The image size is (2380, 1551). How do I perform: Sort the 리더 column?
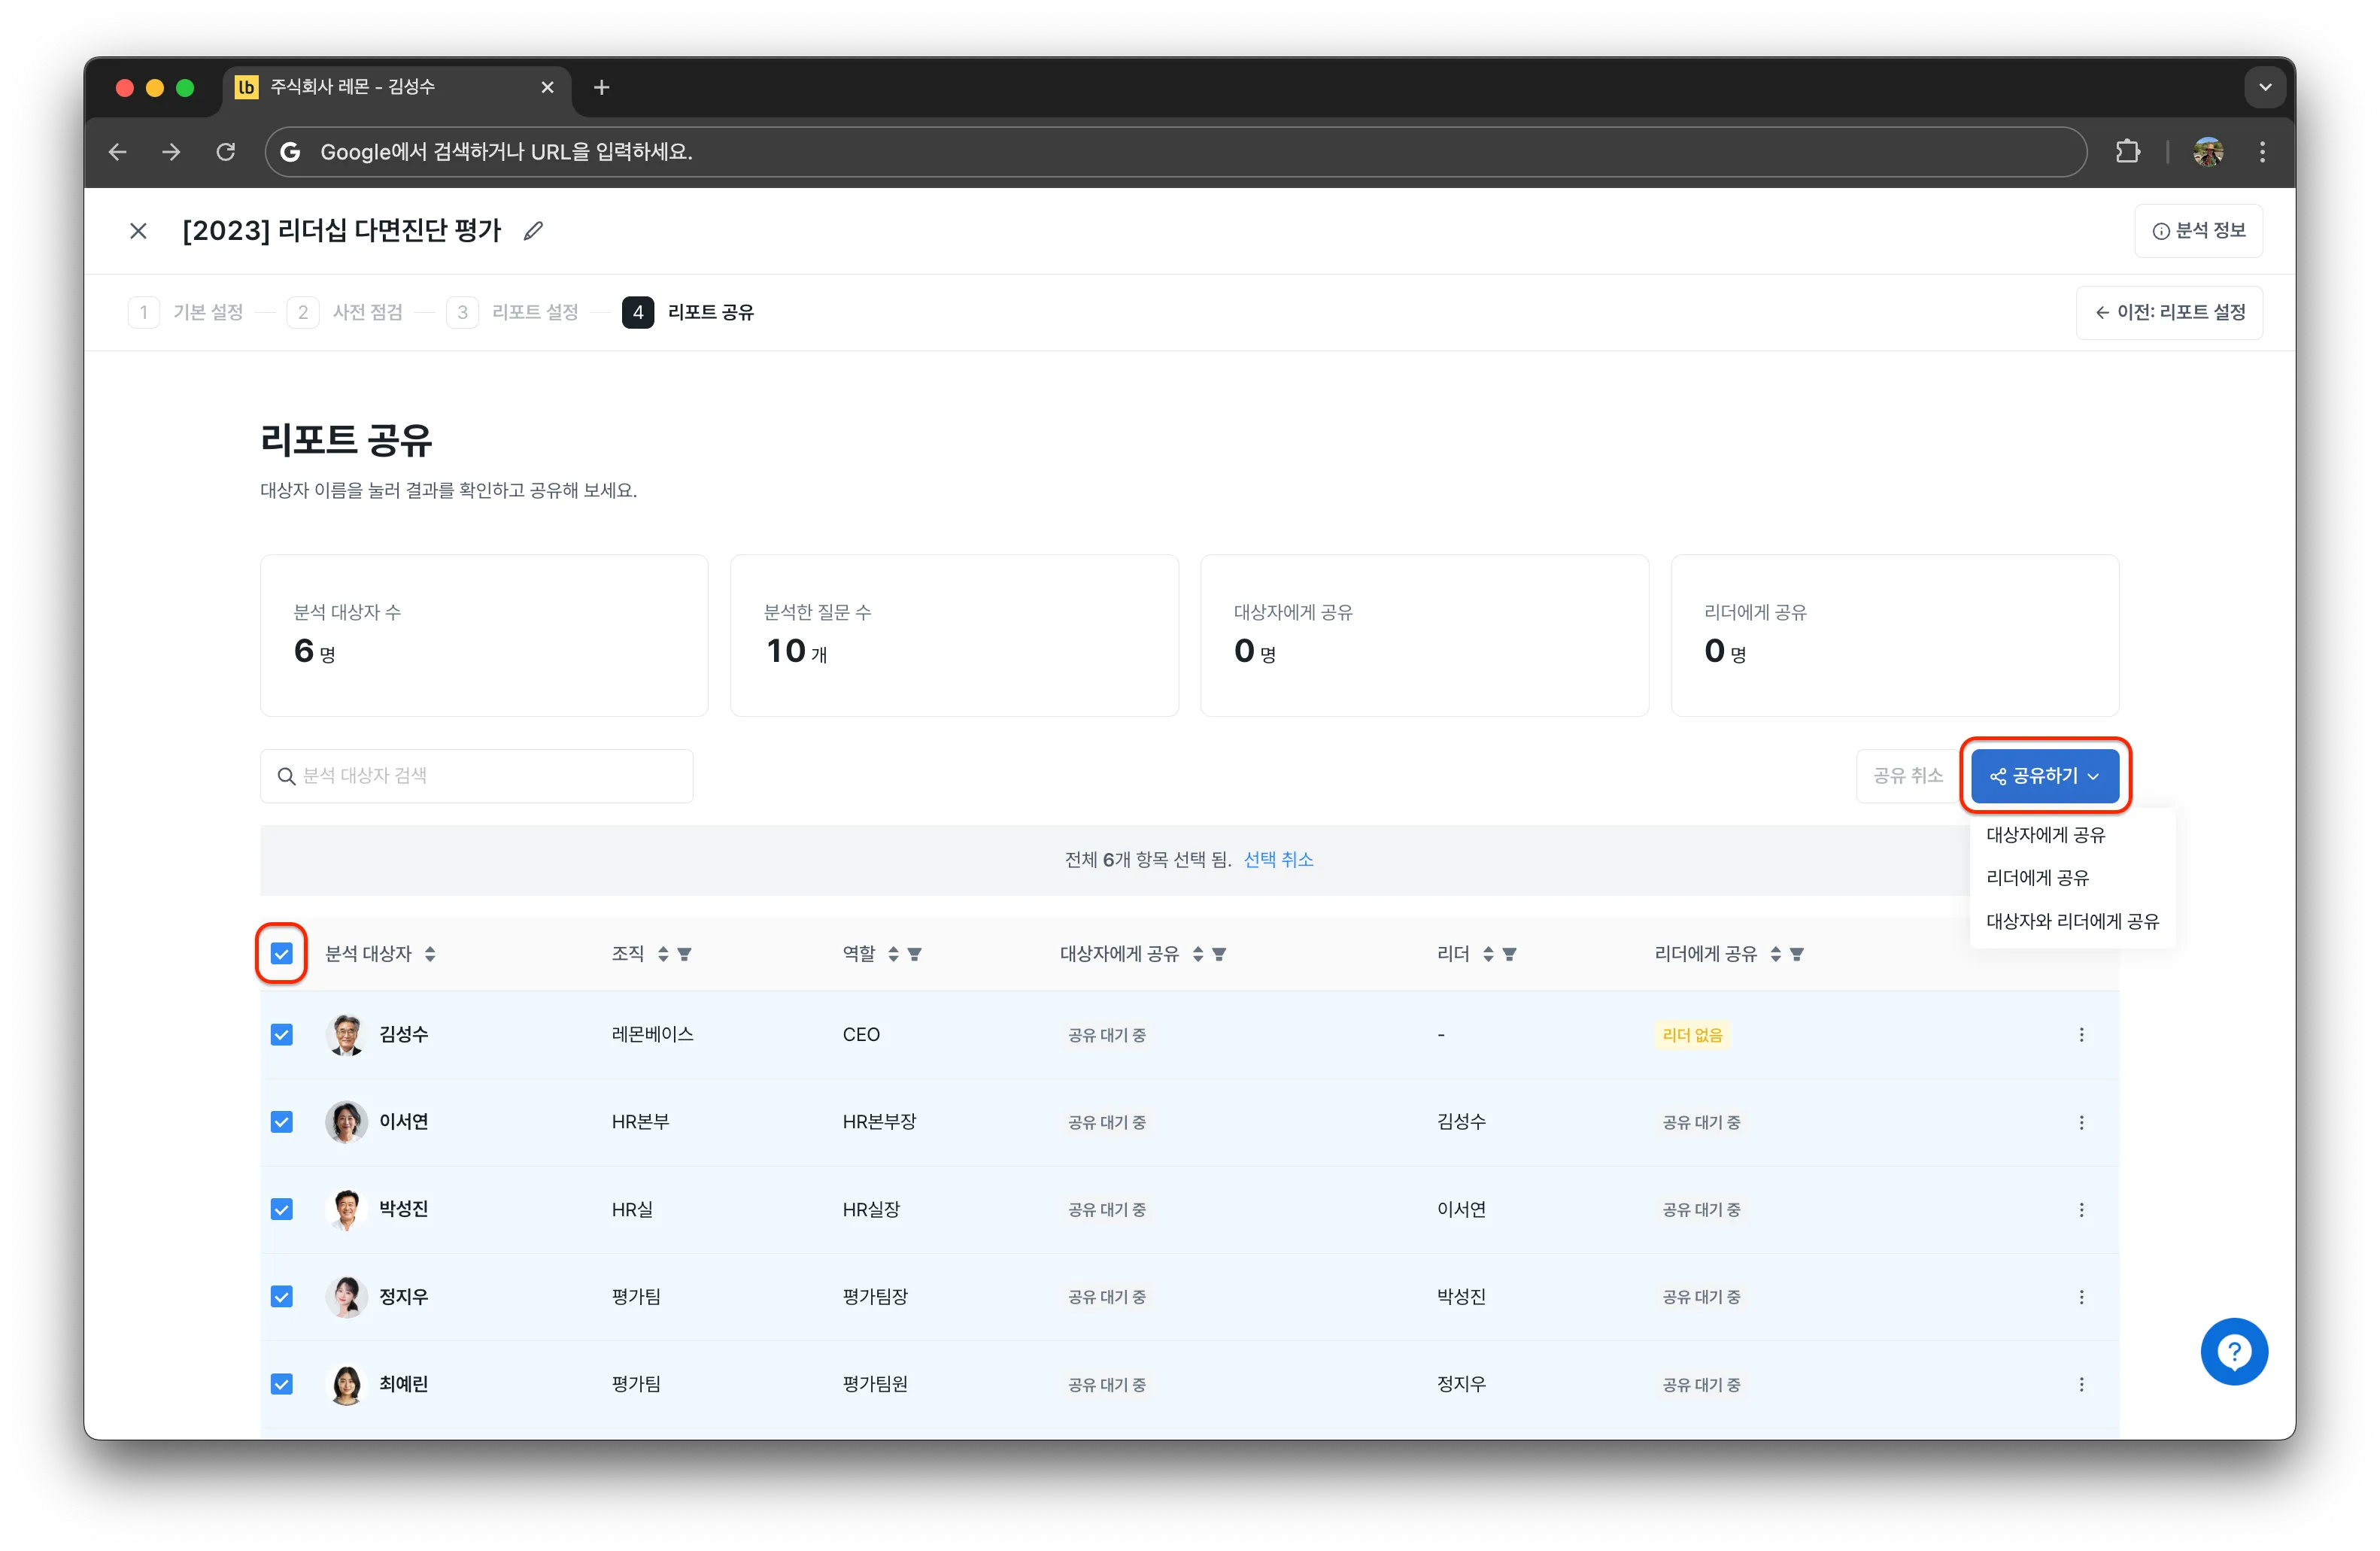click(x=1488, y=954)
